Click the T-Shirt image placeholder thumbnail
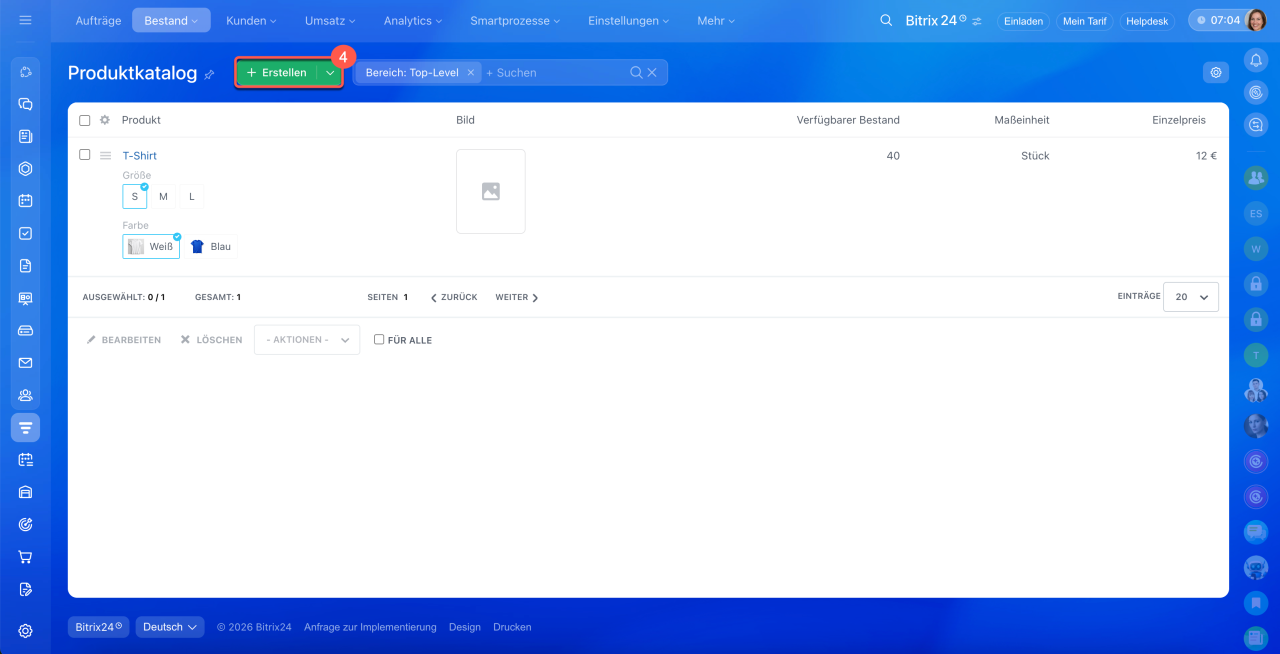This screenshot has width=1280, height=654. 490,192
